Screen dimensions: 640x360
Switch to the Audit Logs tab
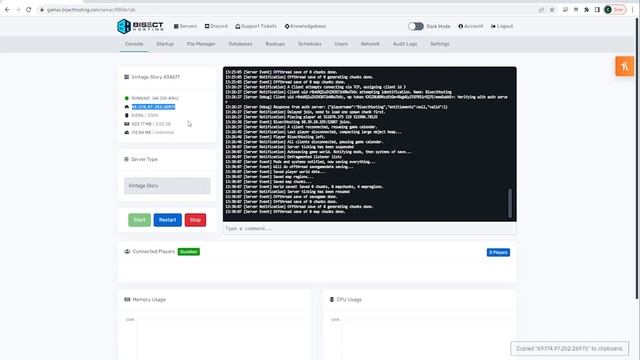click(x=405, y=44)
